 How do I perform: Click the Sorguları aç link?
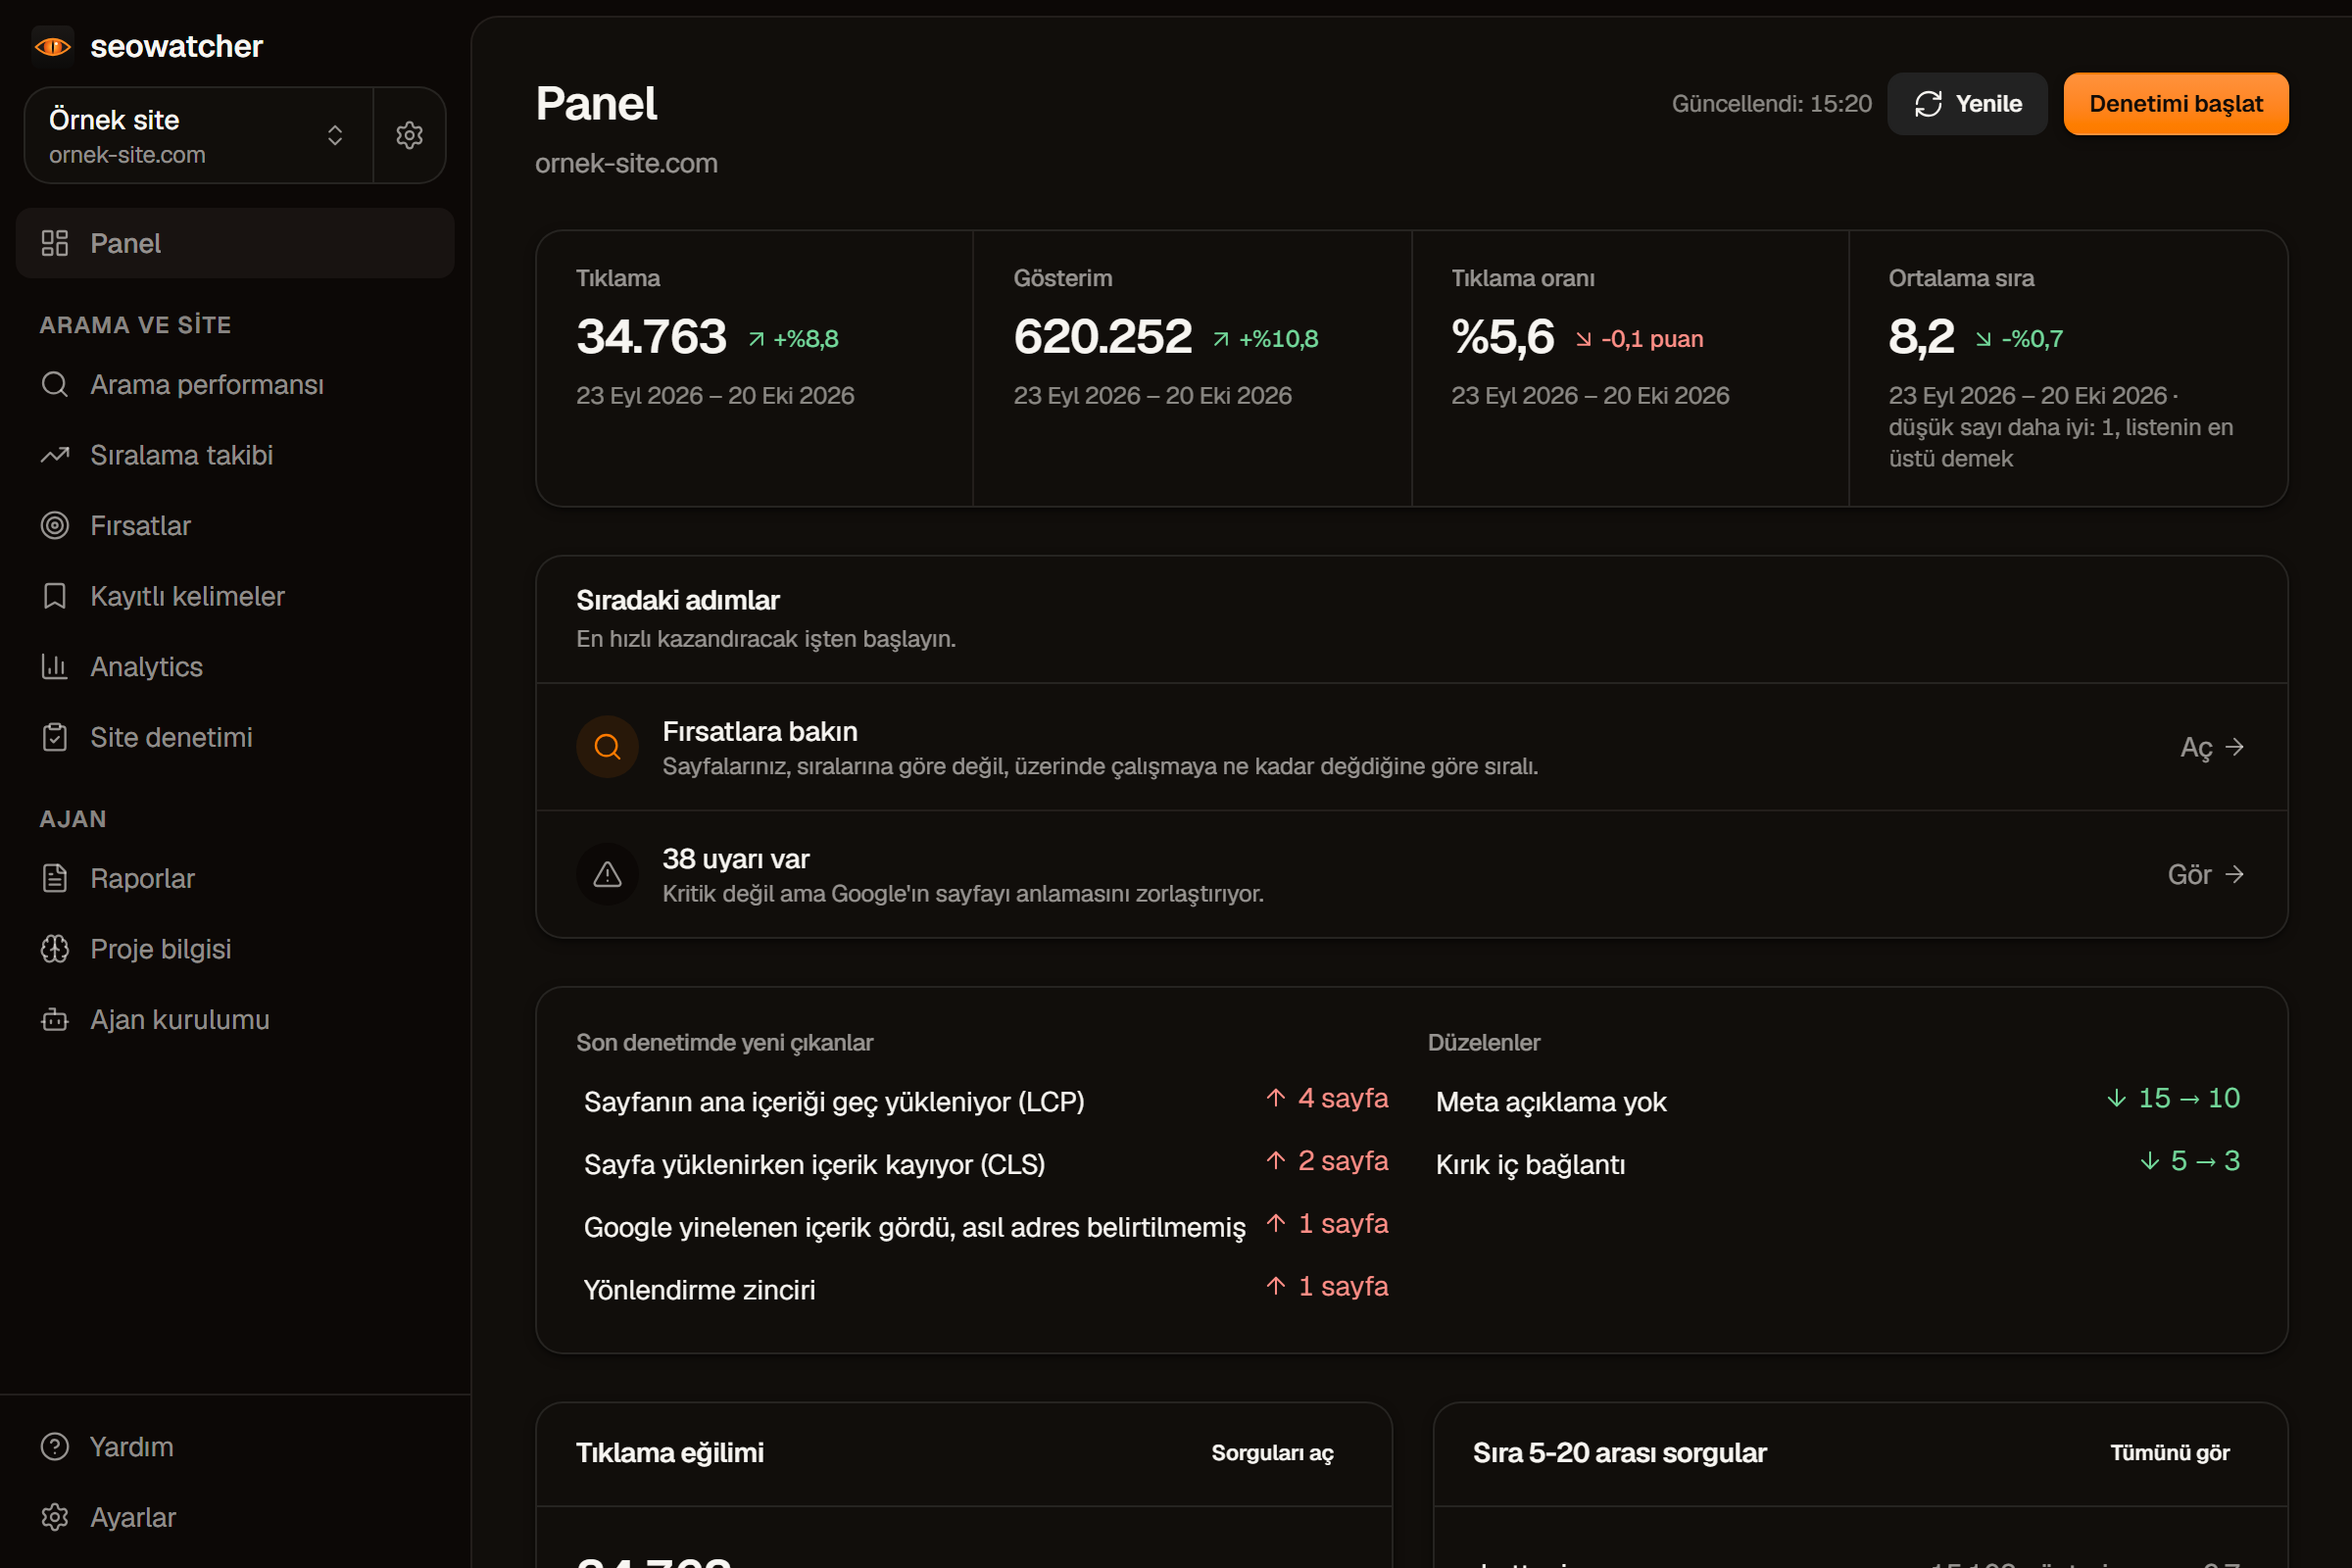[1272, 1452]
